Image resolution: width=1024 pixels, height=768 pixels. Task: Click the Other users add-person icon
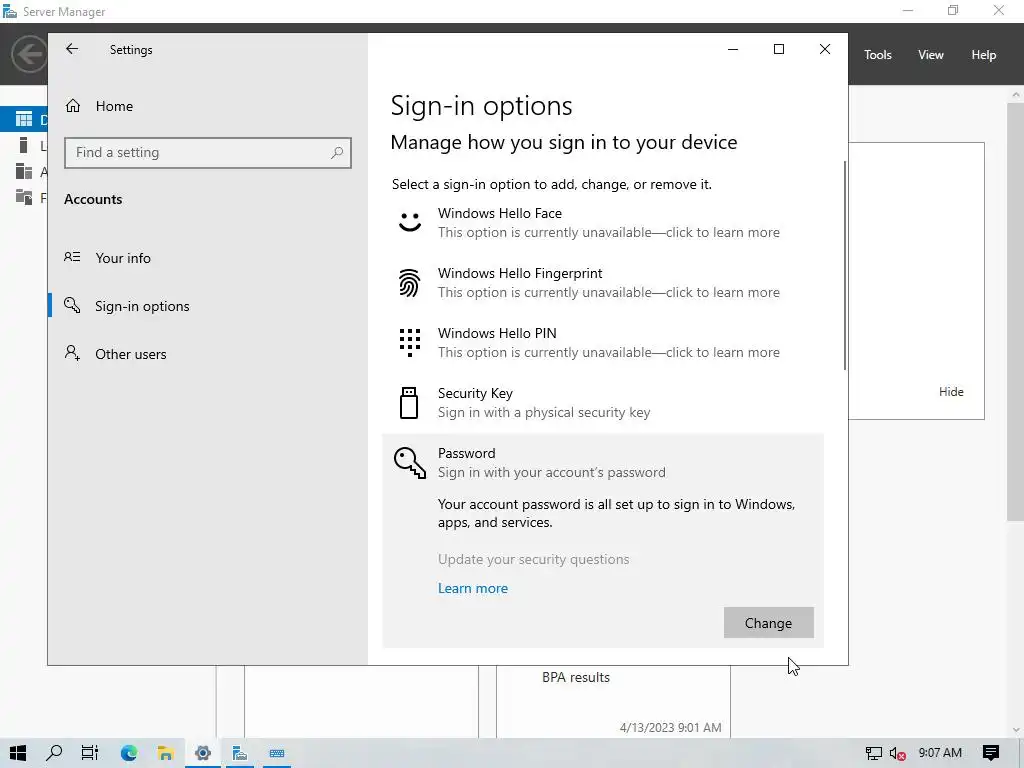pos(72,353)
